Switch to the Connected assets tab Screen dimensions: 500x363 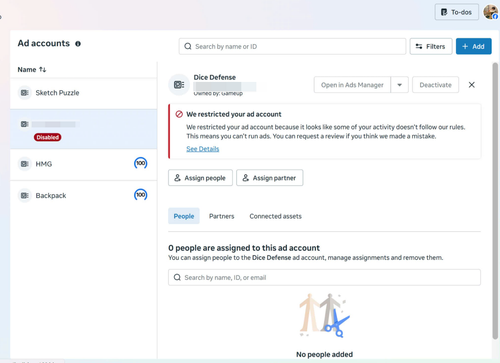(x=275, y=216)
